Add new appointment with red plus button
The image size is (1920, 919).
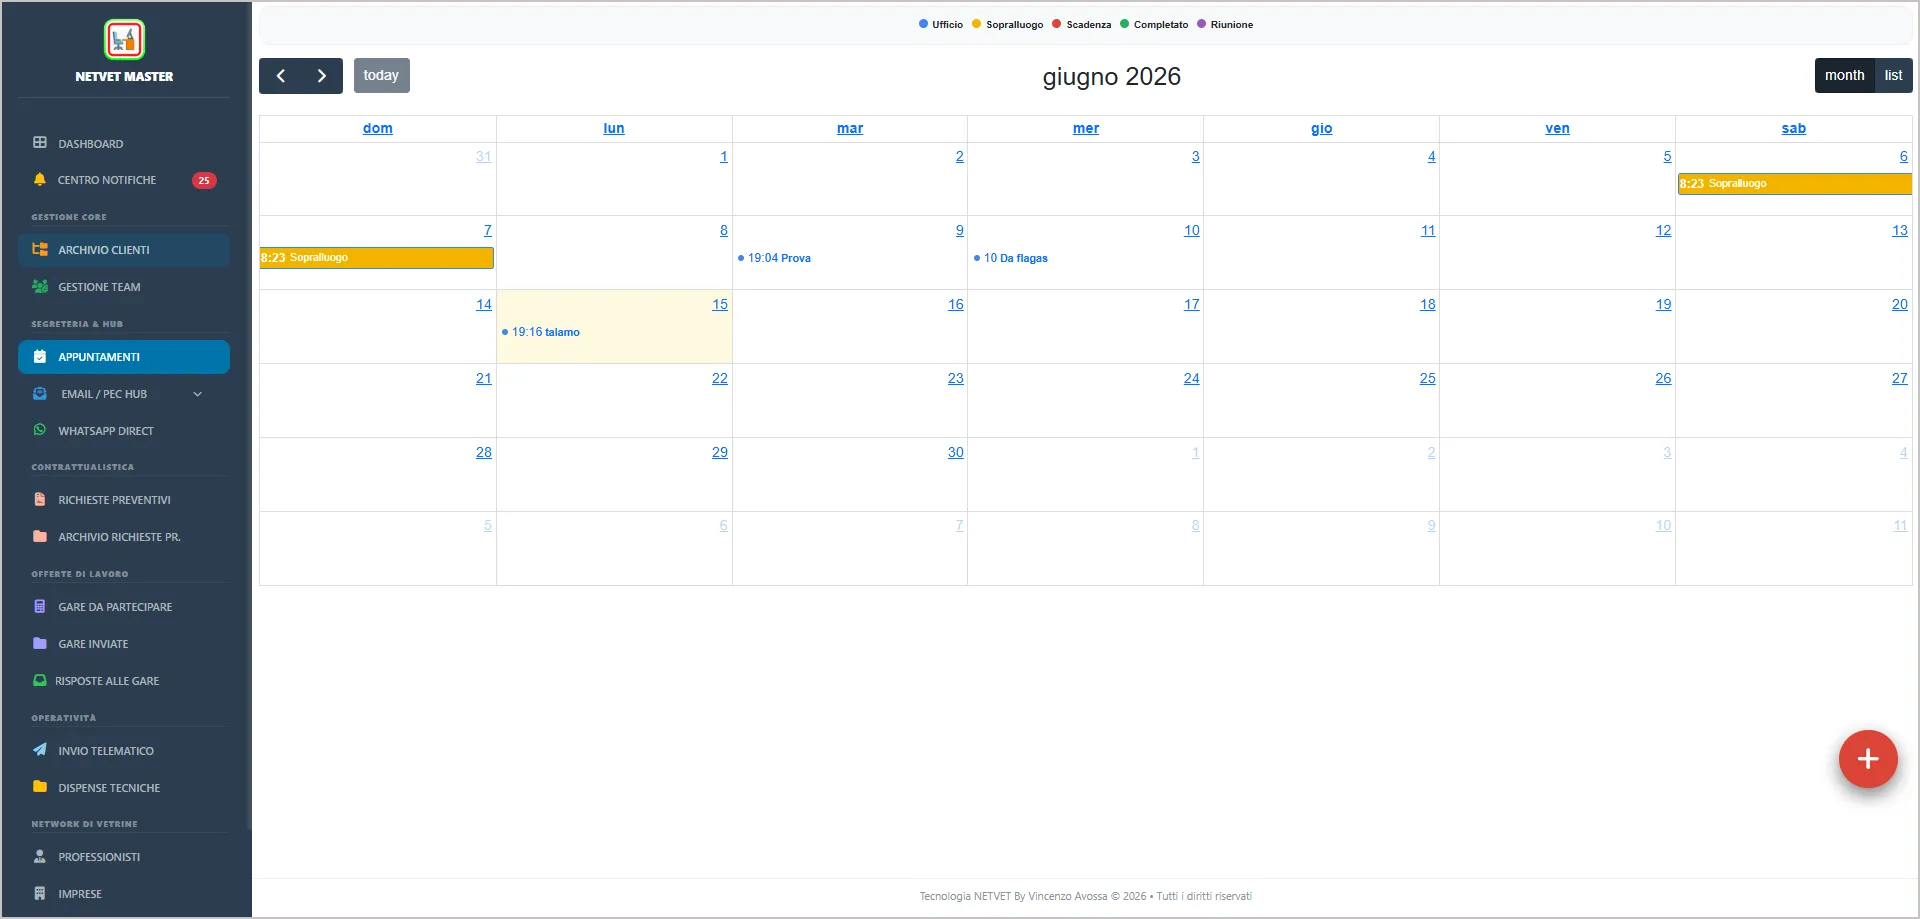1868,759
